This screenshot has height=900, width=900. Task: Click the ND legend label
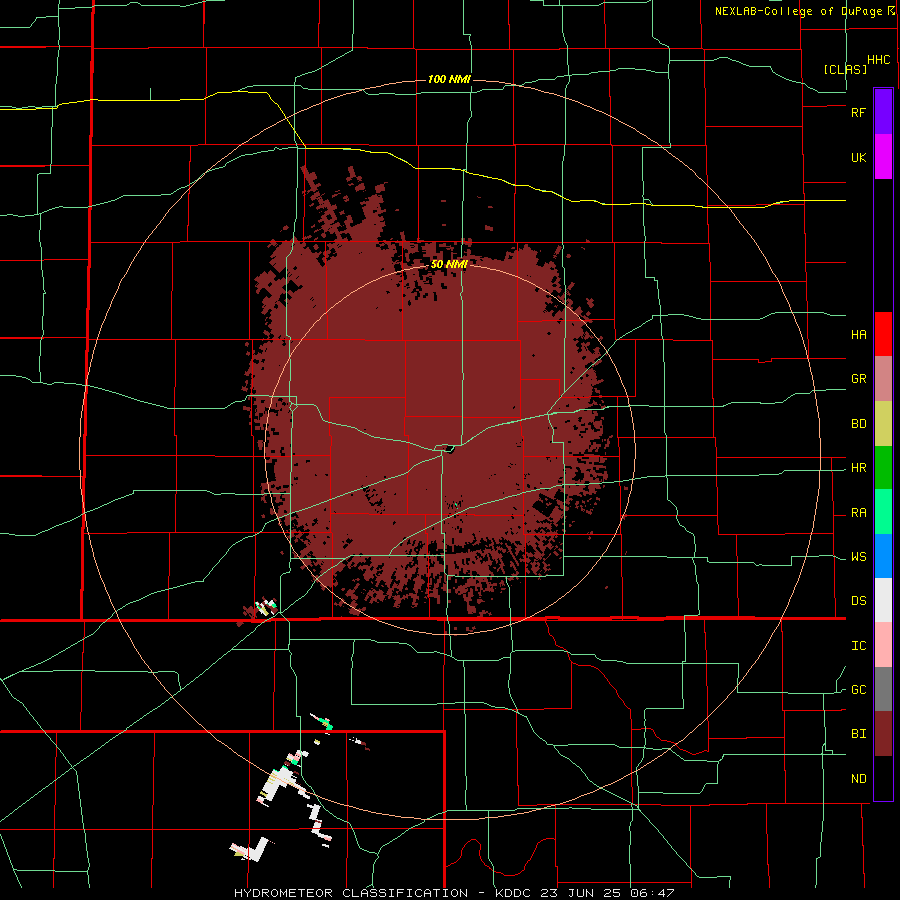[x=858, y=779]
